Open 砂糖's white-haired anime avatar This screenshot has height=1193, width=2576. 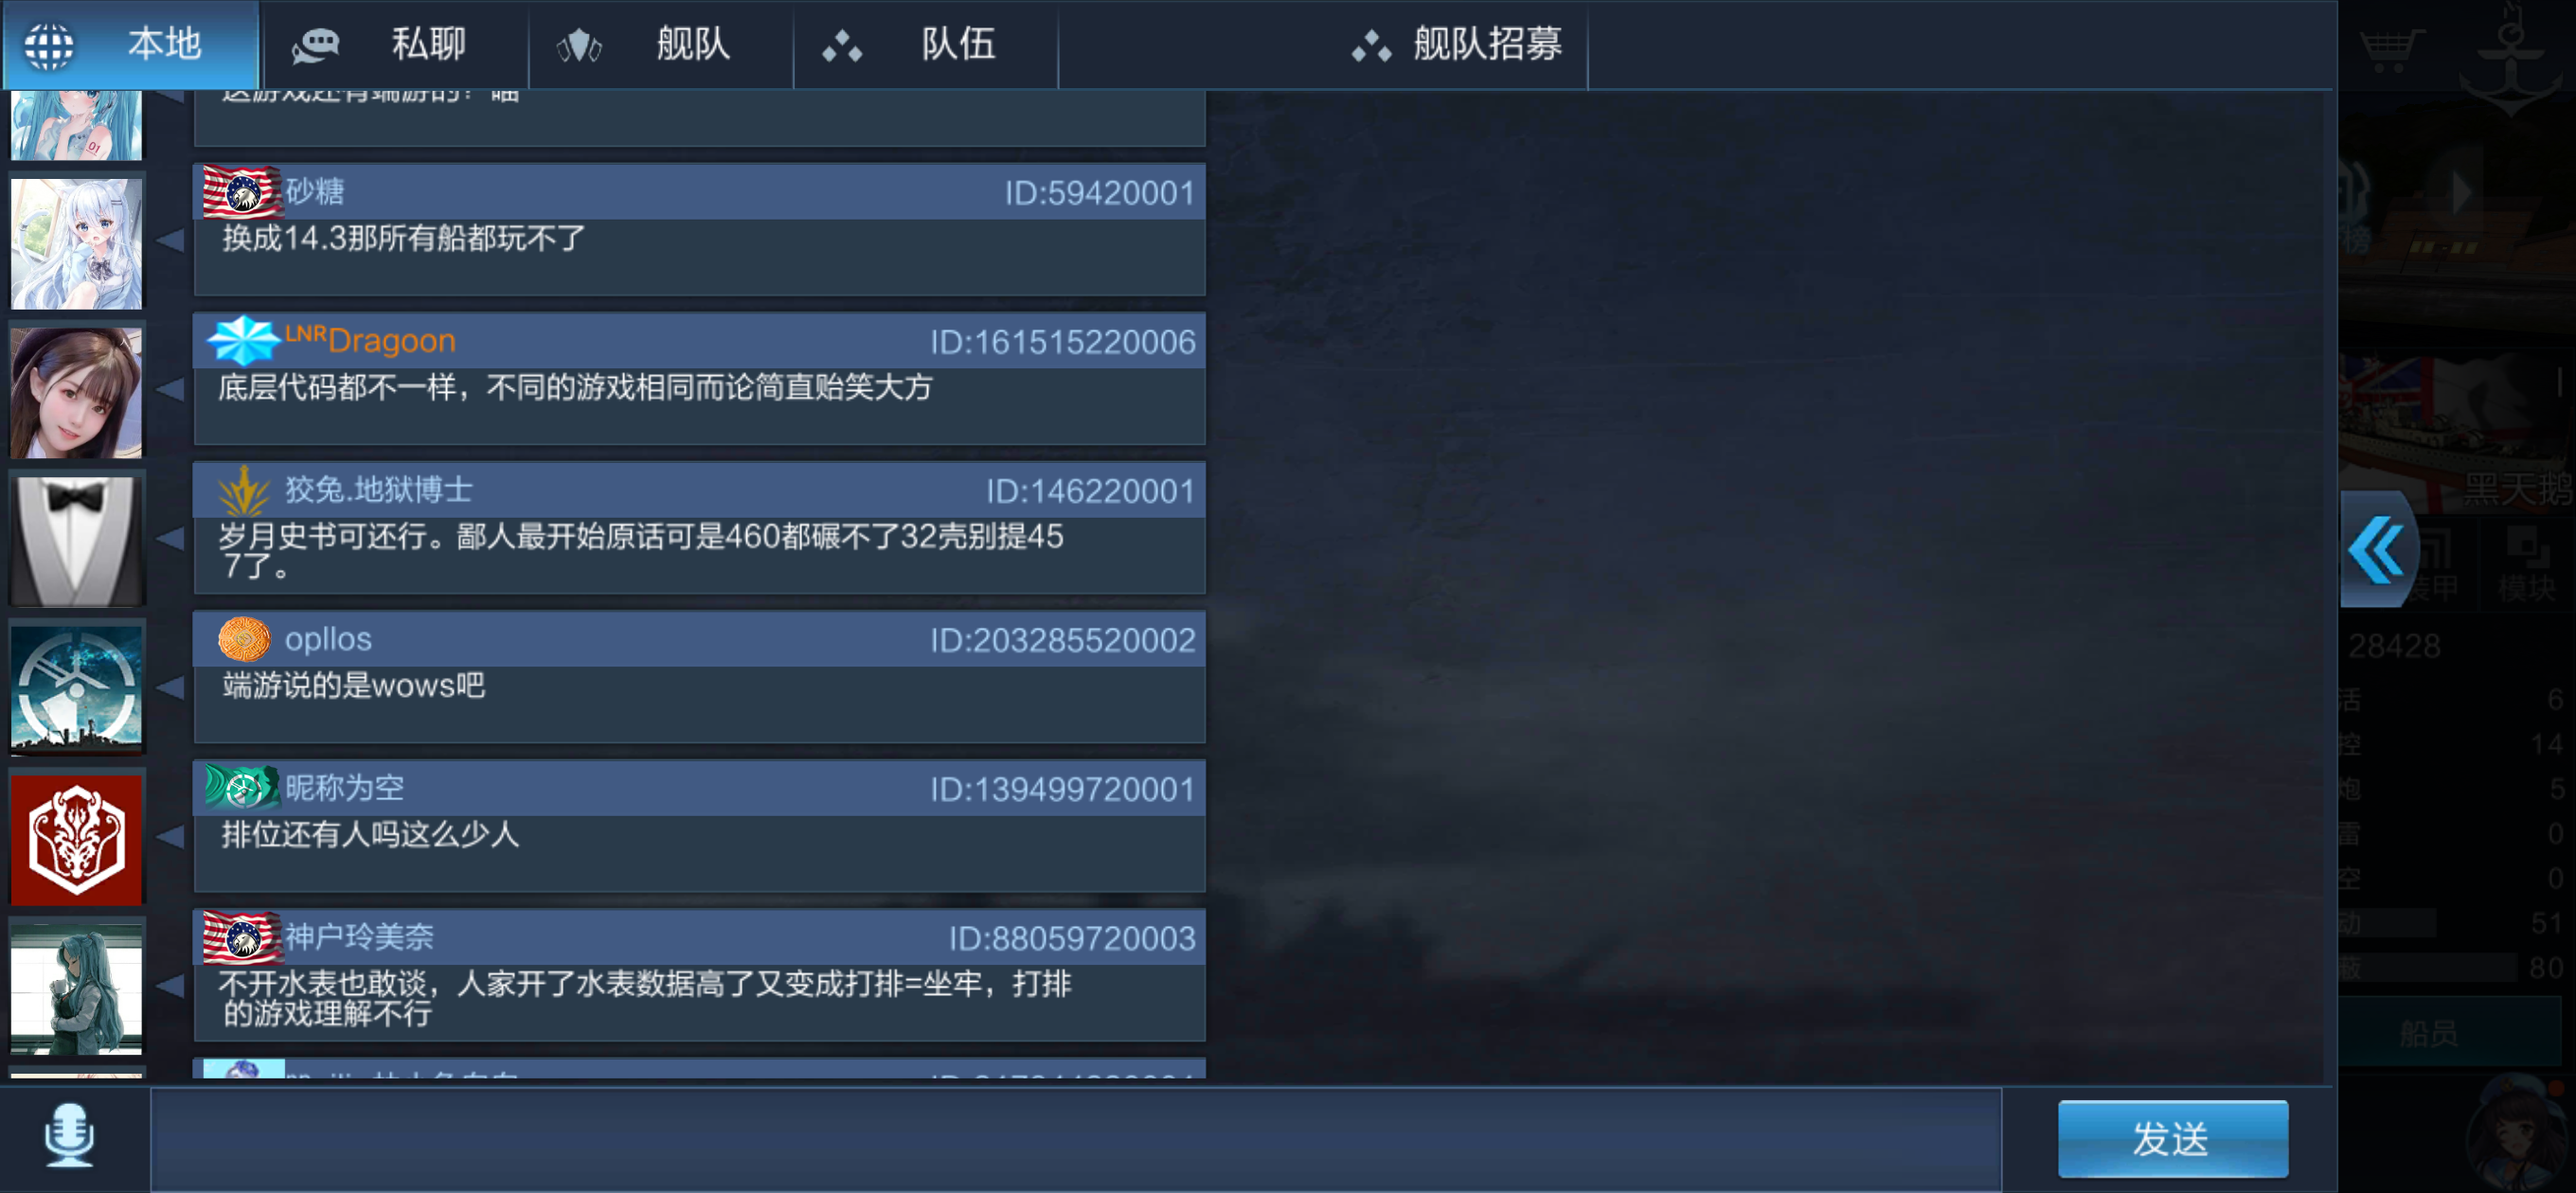76,243
